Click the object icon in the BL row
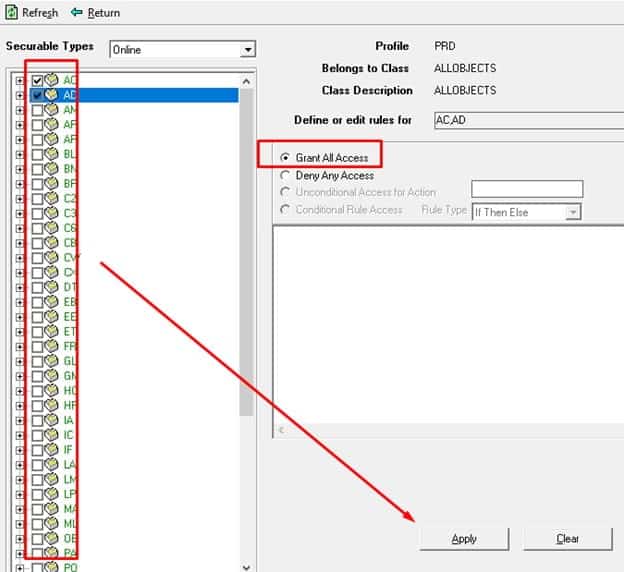Screen dimensions: 624x572 coord(51,154)
